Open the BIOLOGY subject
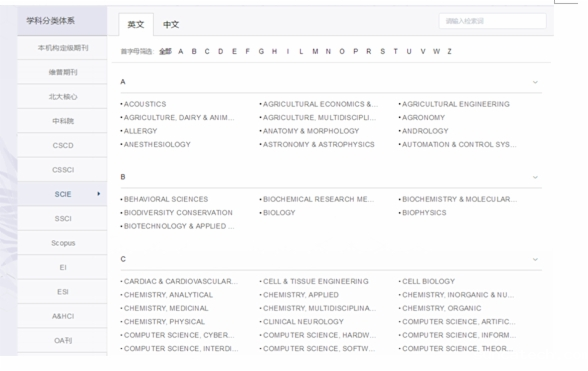This screenshot has width=588, height=371. coord(279,213)
